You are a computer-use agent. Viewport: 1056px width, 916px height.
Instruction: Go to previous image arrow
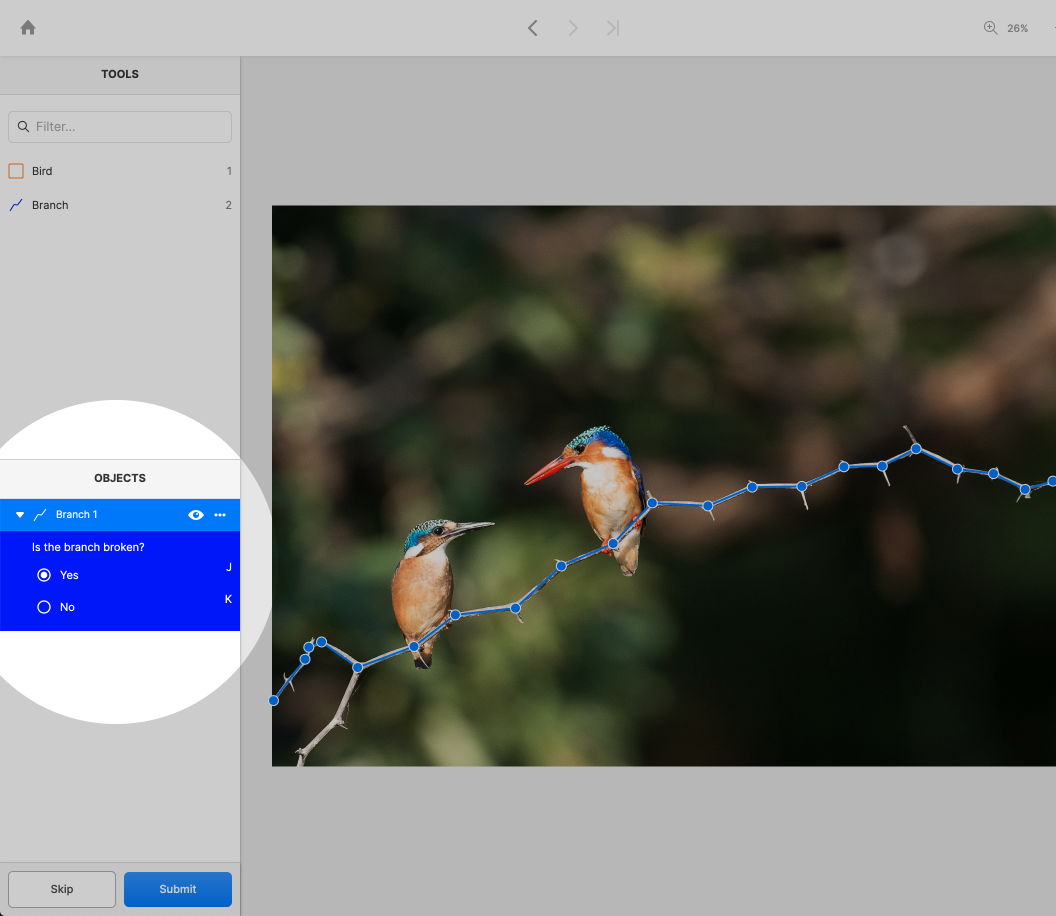533,28
